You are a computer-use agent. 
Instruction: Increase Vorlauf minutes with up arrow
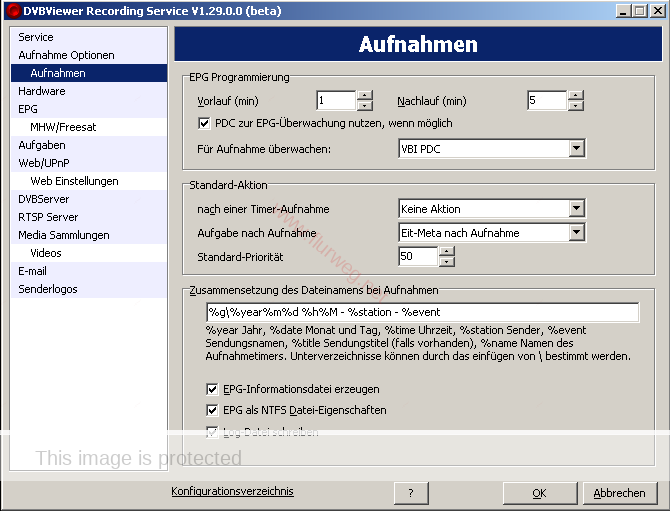[364, 95]
